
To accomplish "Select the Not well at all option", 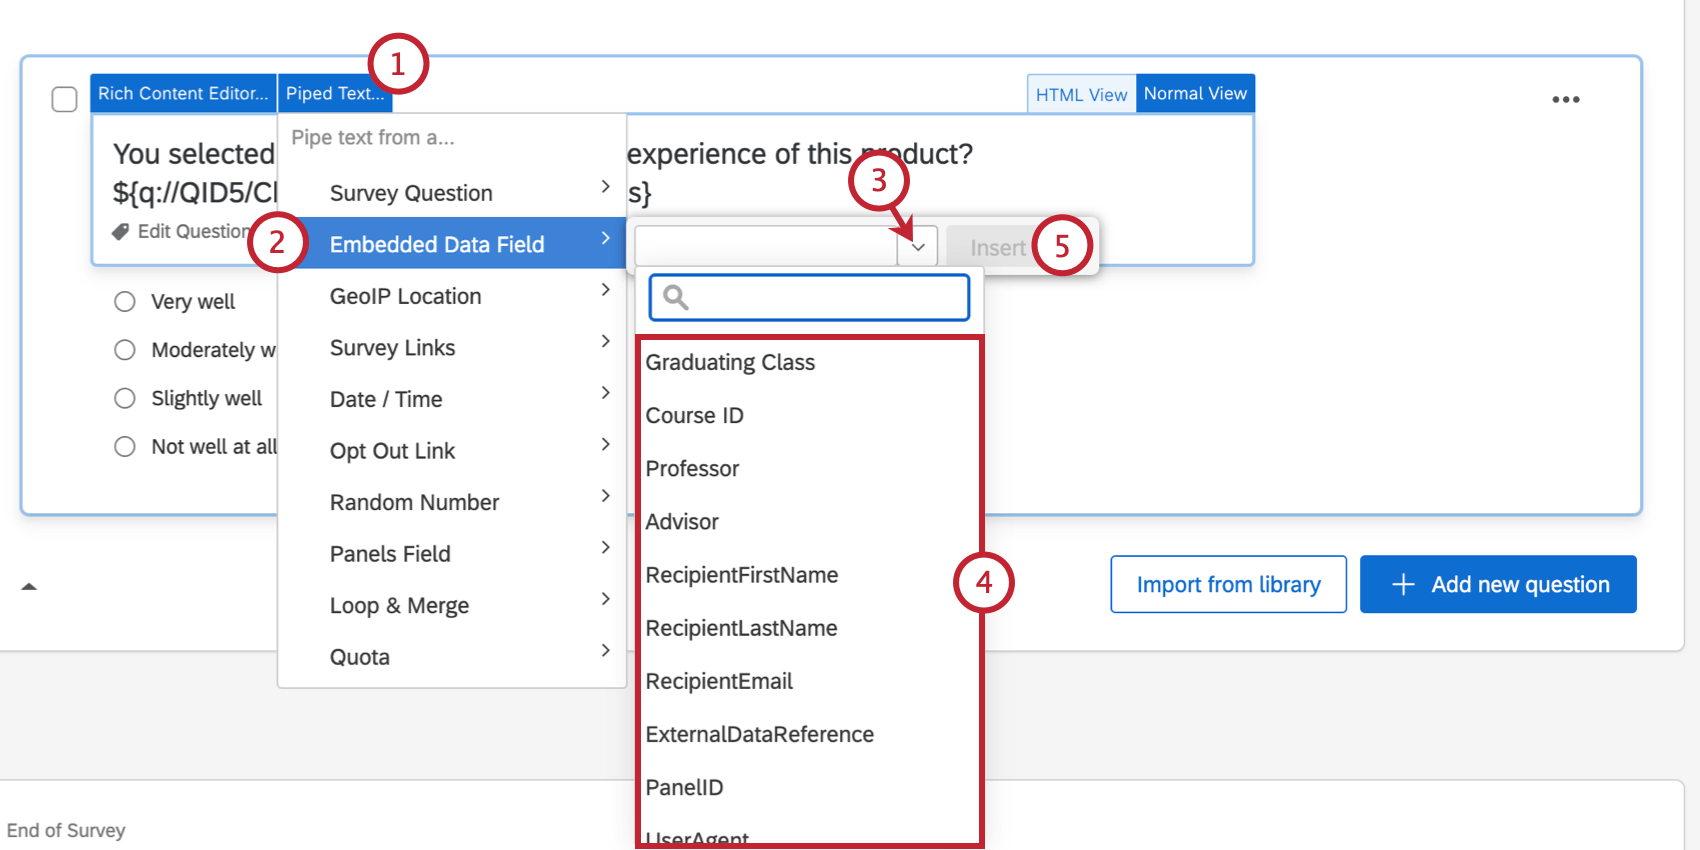I will point(125,446).
